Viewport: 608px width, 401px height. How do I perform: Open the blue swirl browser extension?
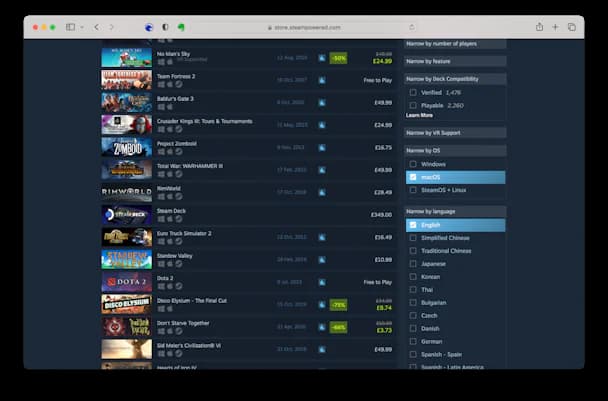click(x=149, y=27)
